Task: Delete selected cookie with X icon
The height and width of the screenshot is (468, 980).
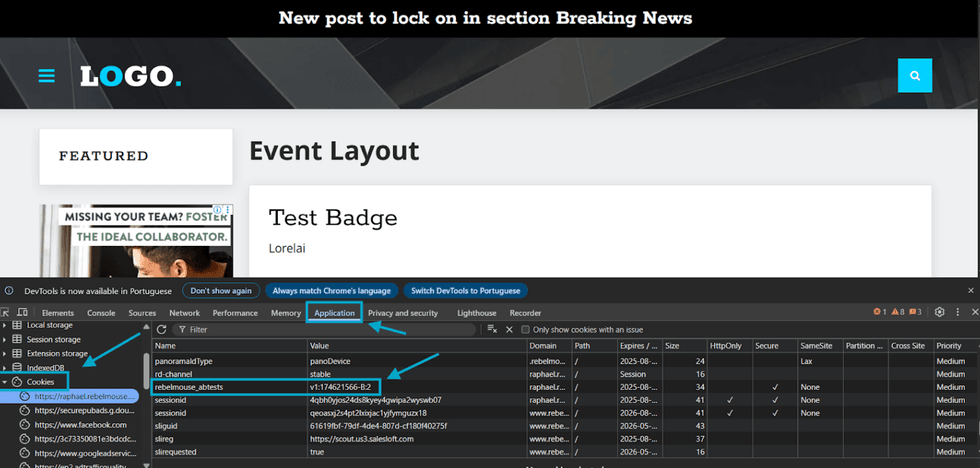Action: point(509,329)
